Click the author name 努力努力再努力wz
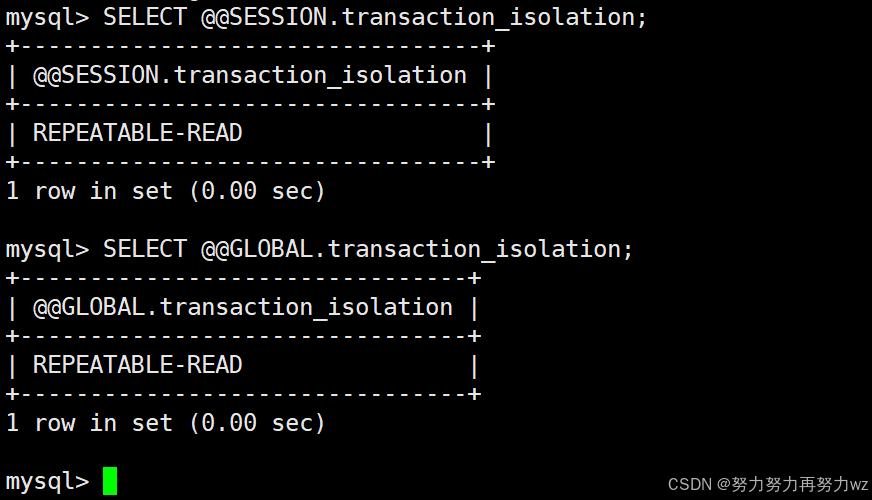The width and height of the screenshot is (872, 500). (x=800, y=484)
